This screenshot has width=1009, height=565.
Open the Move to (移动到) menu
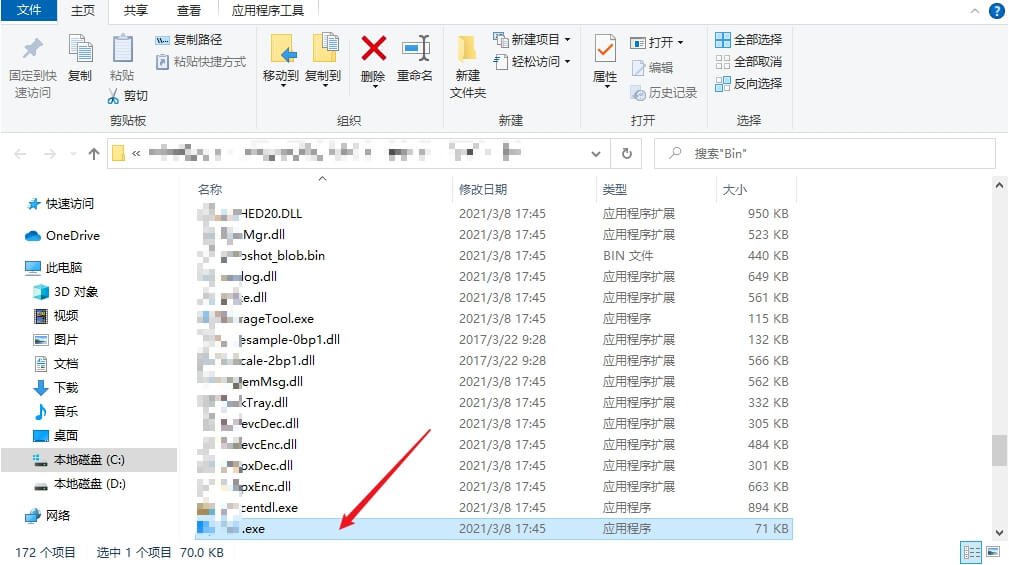(281, 61)
